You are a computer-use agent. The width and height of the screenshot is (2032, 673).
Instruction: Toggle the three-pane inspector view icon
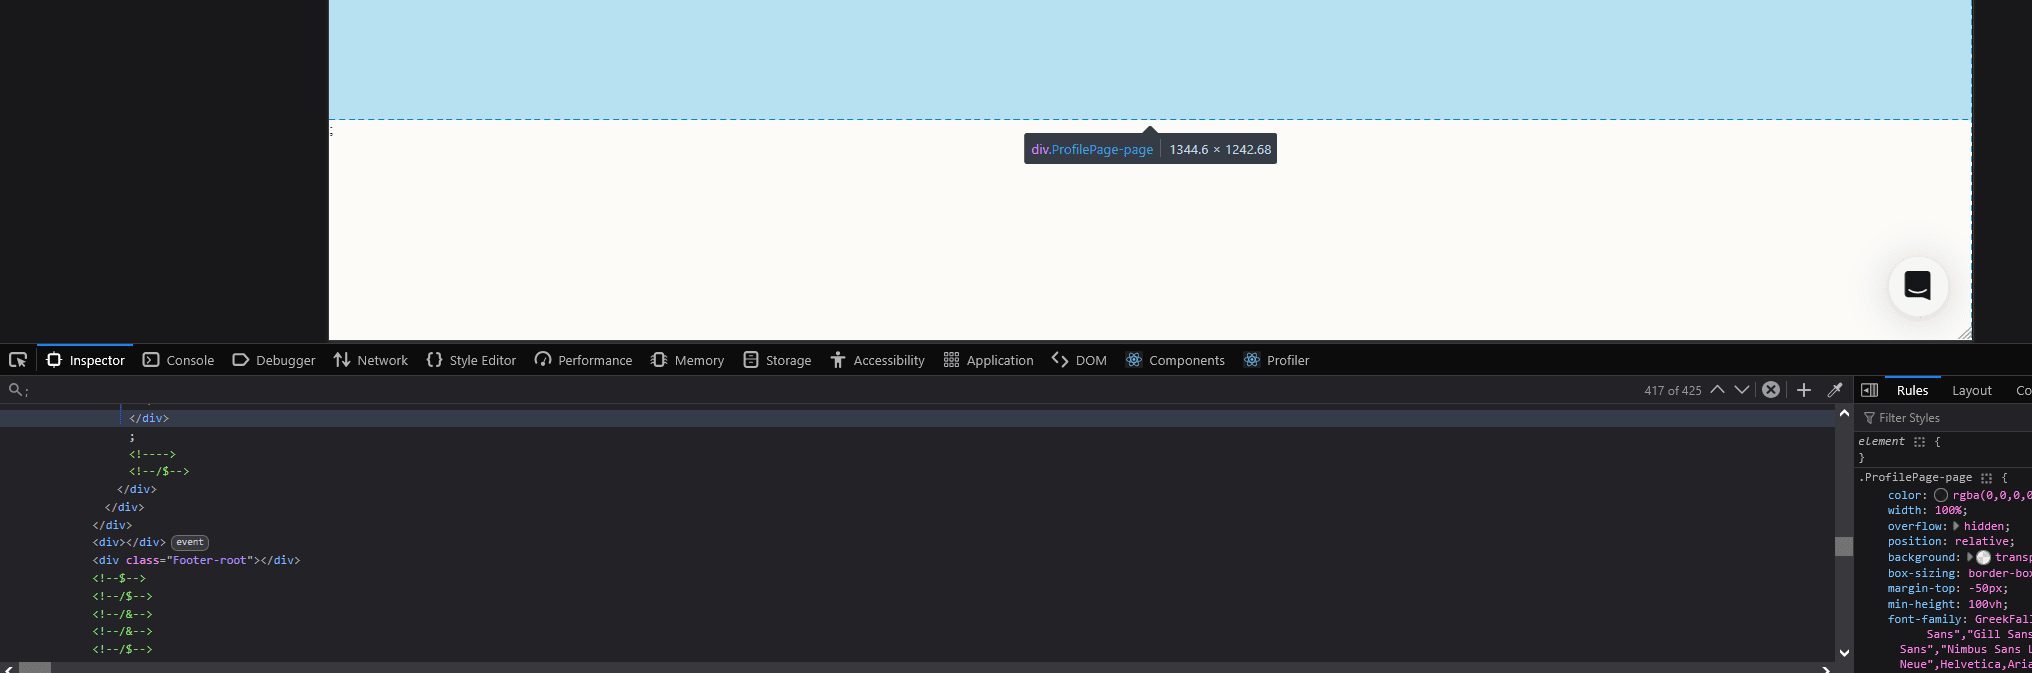click(1869, 390)
